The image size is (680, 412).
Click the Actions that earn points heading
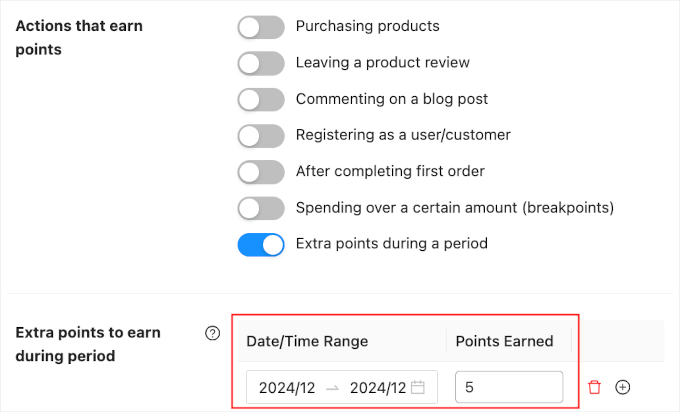(79, 37)
